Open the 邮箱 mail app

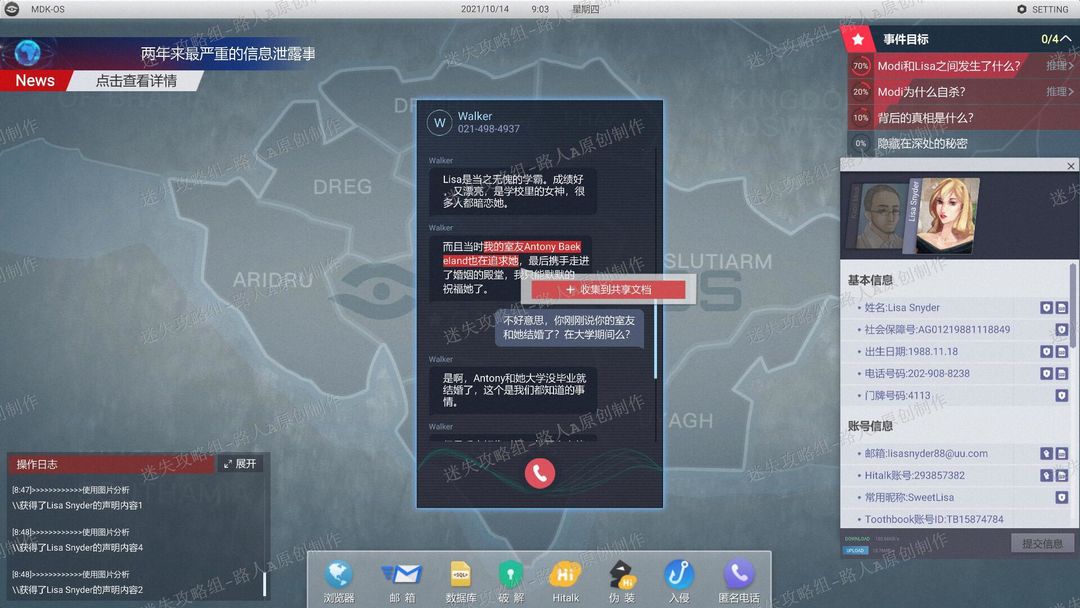(x=402, y=580)
